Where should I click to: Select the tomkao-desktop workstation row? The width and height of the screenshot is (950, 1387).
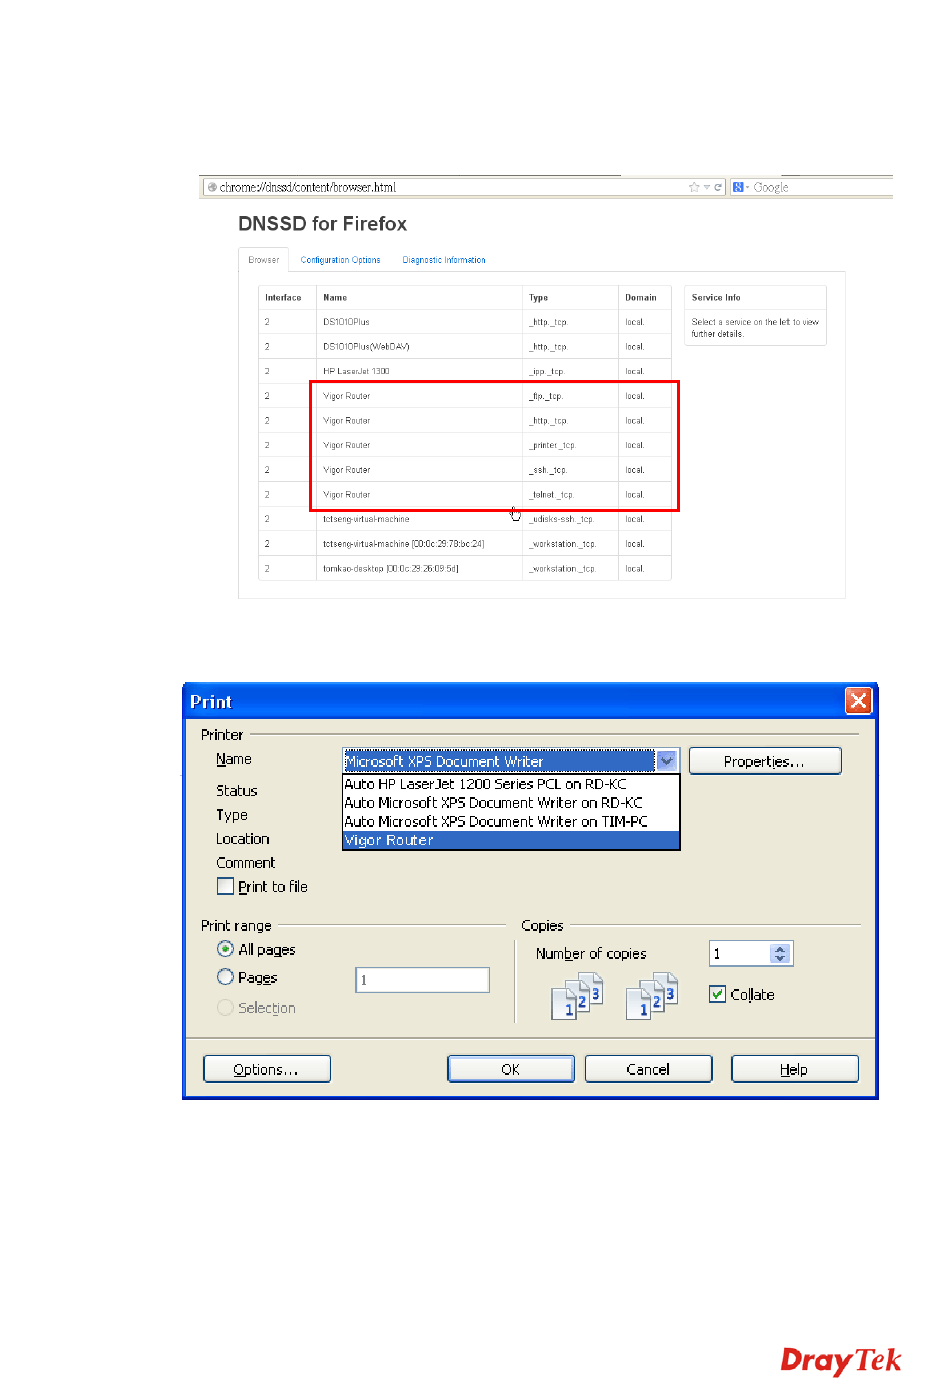(465, 569)
